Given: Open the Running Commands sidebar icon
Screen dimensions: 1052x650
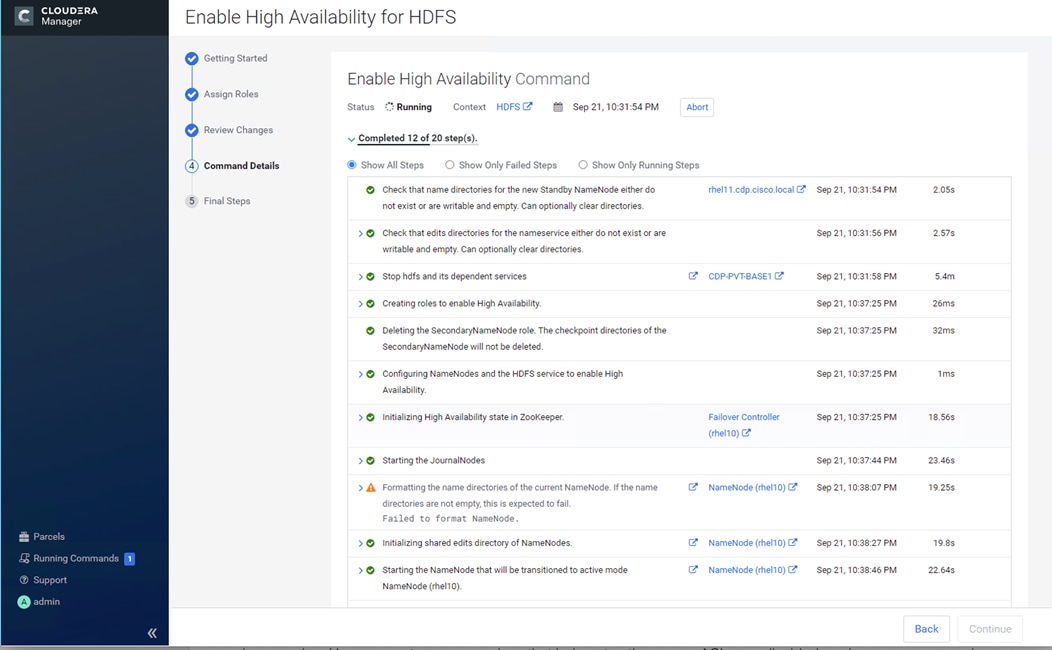Looking at the screenshot, I should click(24, 558).
